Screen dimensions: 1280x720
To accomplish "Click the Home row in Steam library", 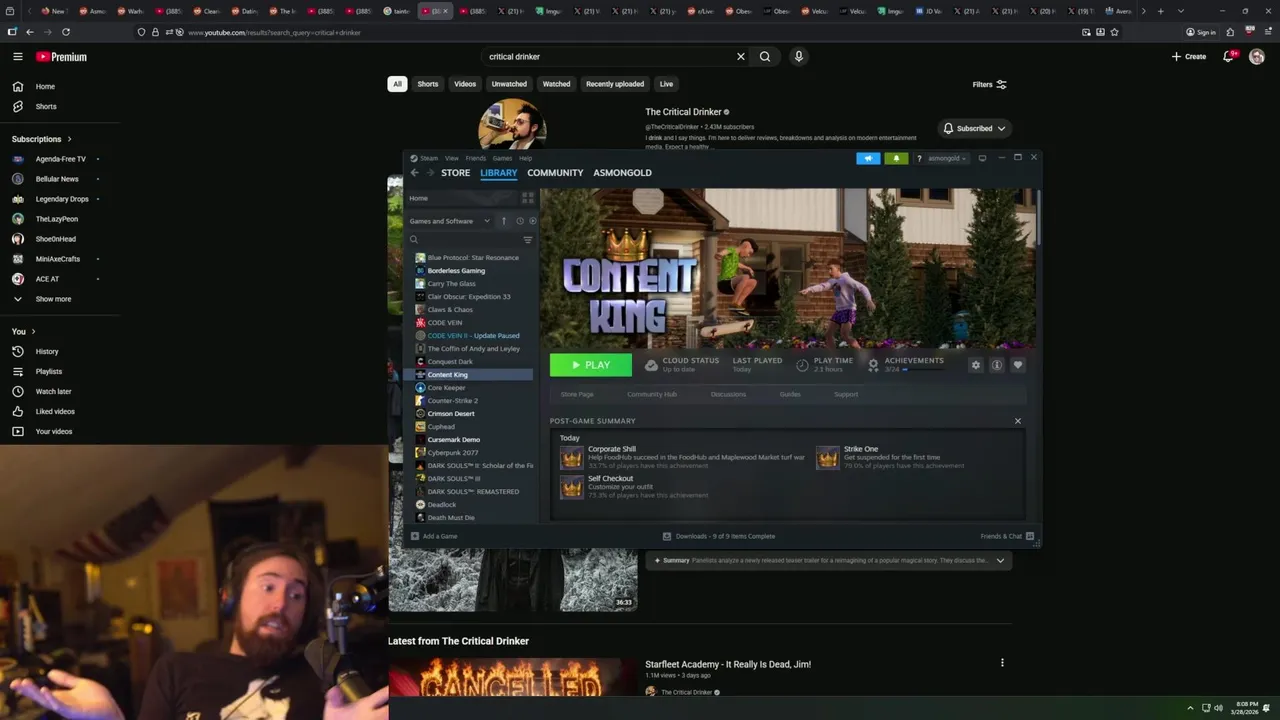I will (462, 198).
